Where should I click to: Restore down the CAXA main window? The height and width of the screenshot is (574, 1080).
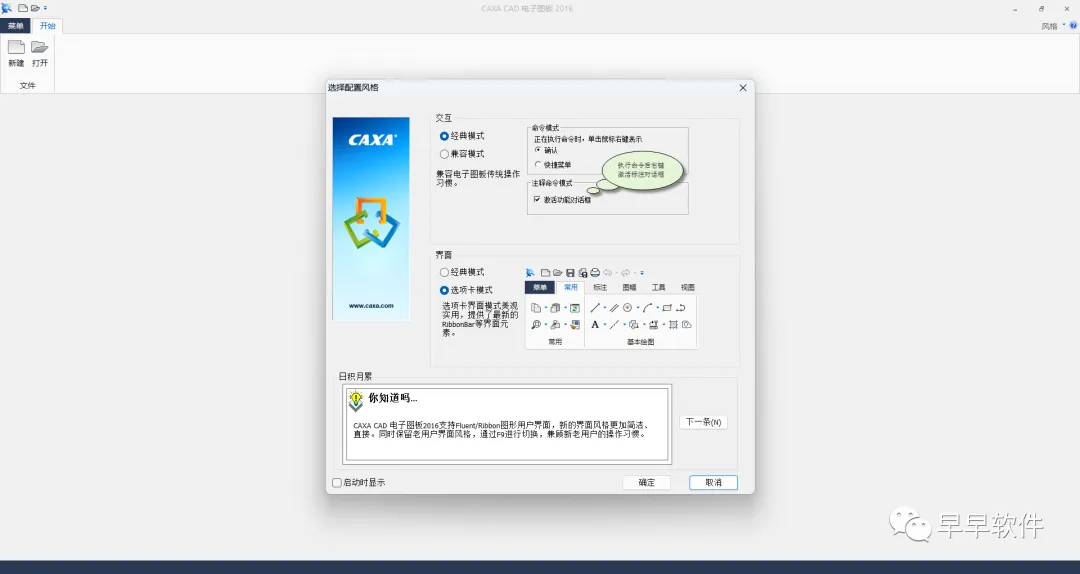click(x=1041, y=9)
